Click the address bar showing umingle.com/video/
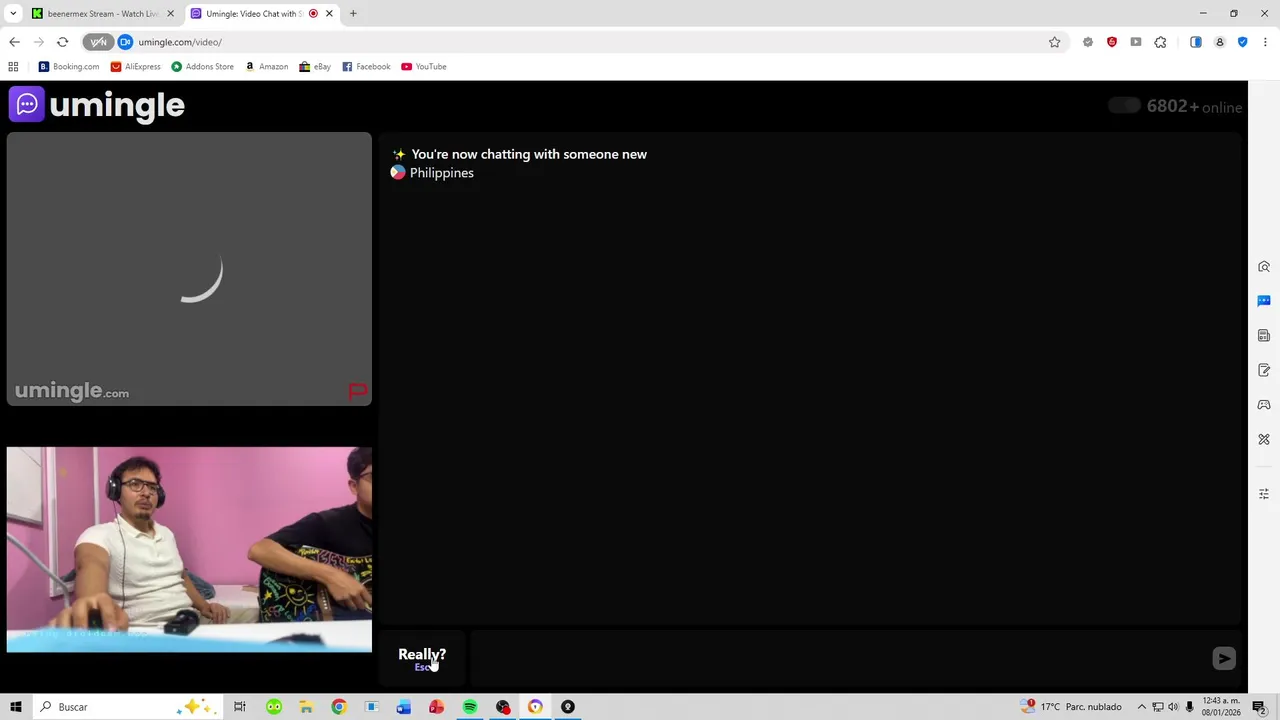Viewport: 1280px width, 720px height. (x=590, y=42)
